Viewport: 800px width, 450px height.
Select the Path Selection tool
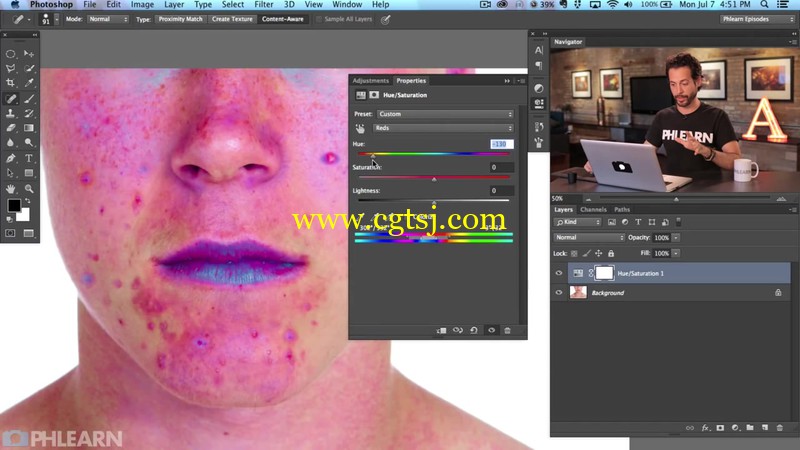coord(10,173)
